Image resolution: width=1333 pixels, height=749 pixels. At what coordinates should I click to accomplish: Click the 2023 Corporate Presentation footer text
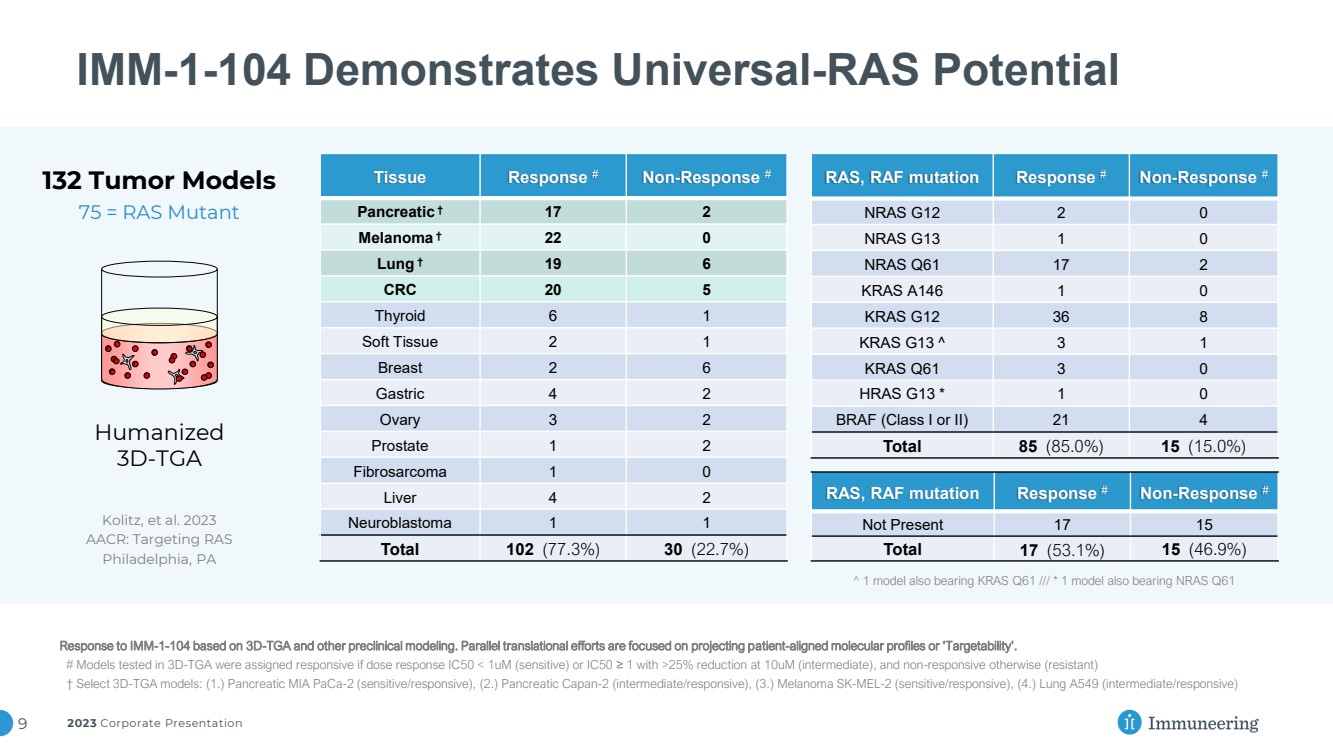tap(155, 723)
